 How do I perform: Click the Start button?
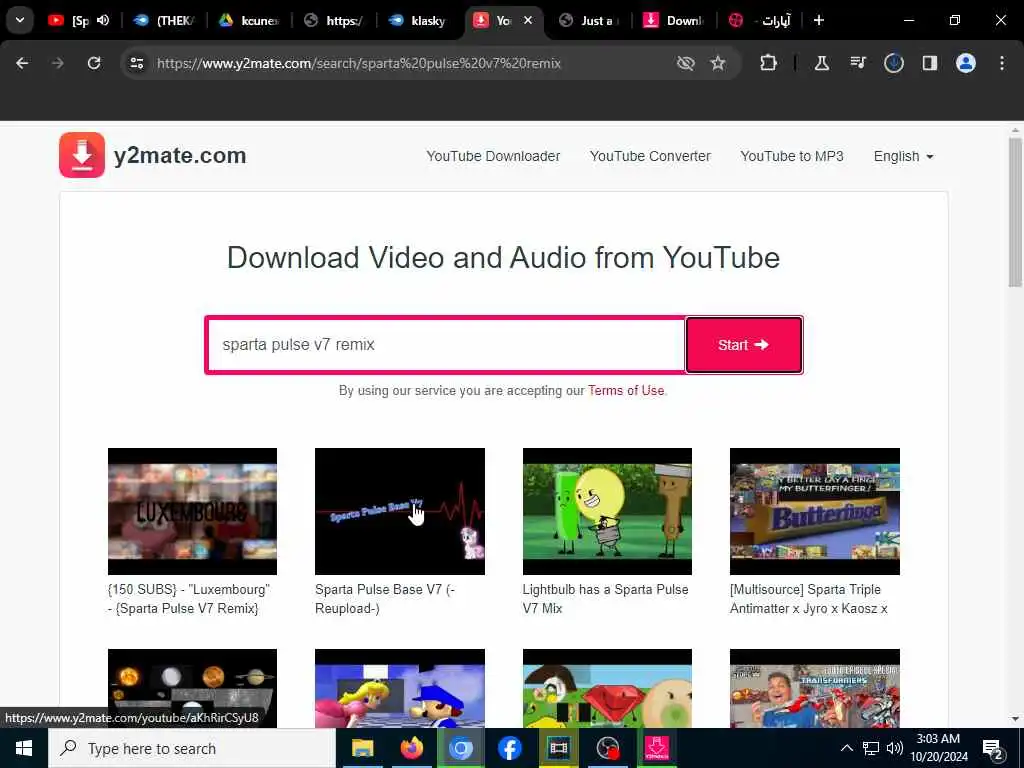pos(744,345)
